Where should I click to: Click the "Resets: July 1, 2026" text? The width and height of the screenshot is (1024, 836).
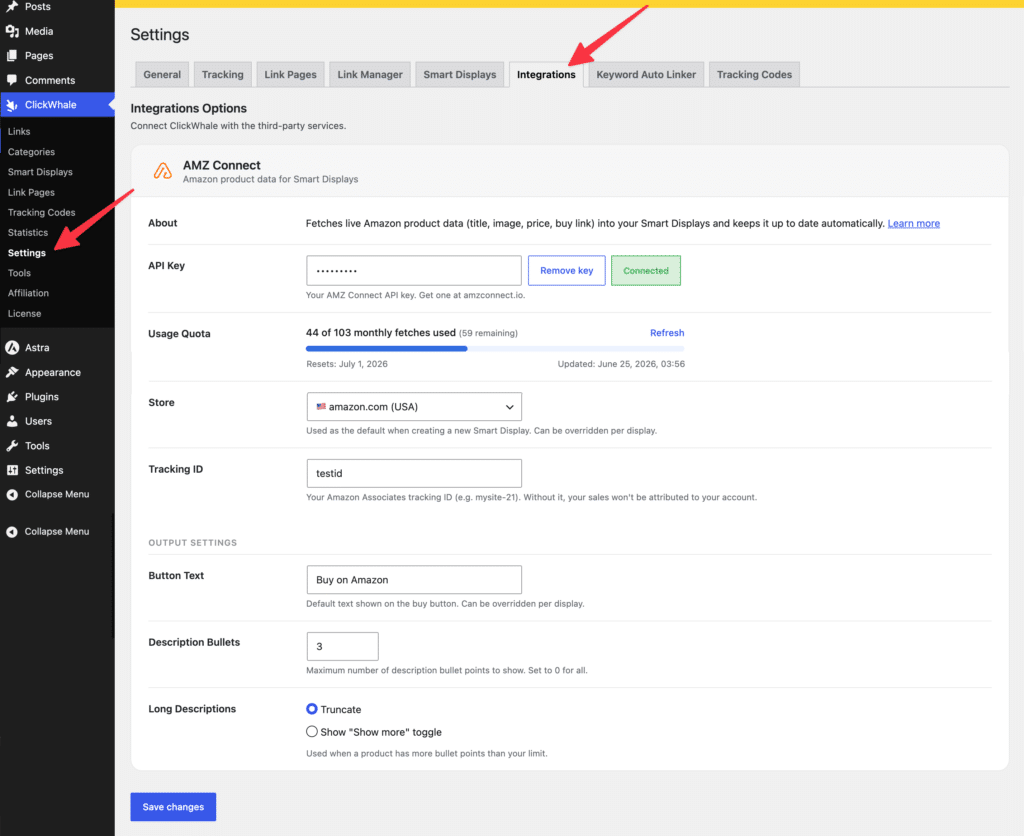tap(347, 364)
